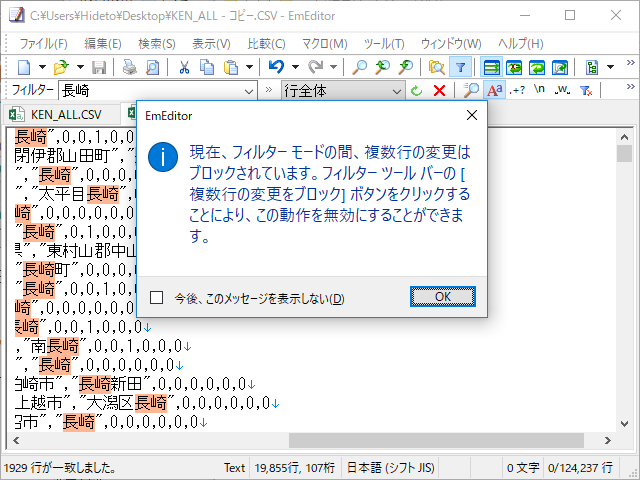
Task: Click the Undo arrow icon
Action: click(276, 67)
